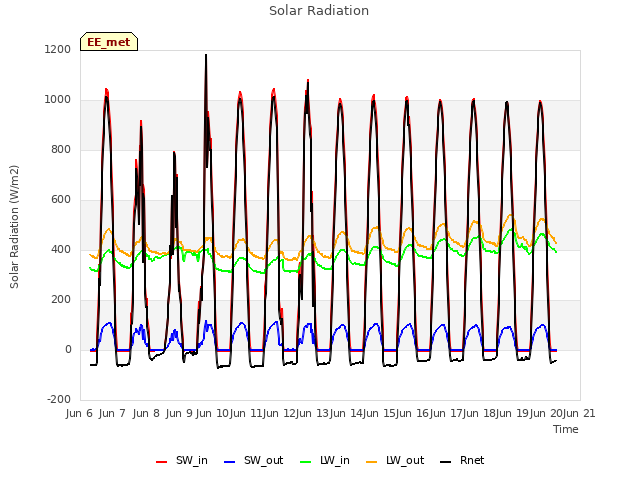Click the 0 y-axis tick label
The height and width of the screenshot is (480, 640).
click(68, 350)
